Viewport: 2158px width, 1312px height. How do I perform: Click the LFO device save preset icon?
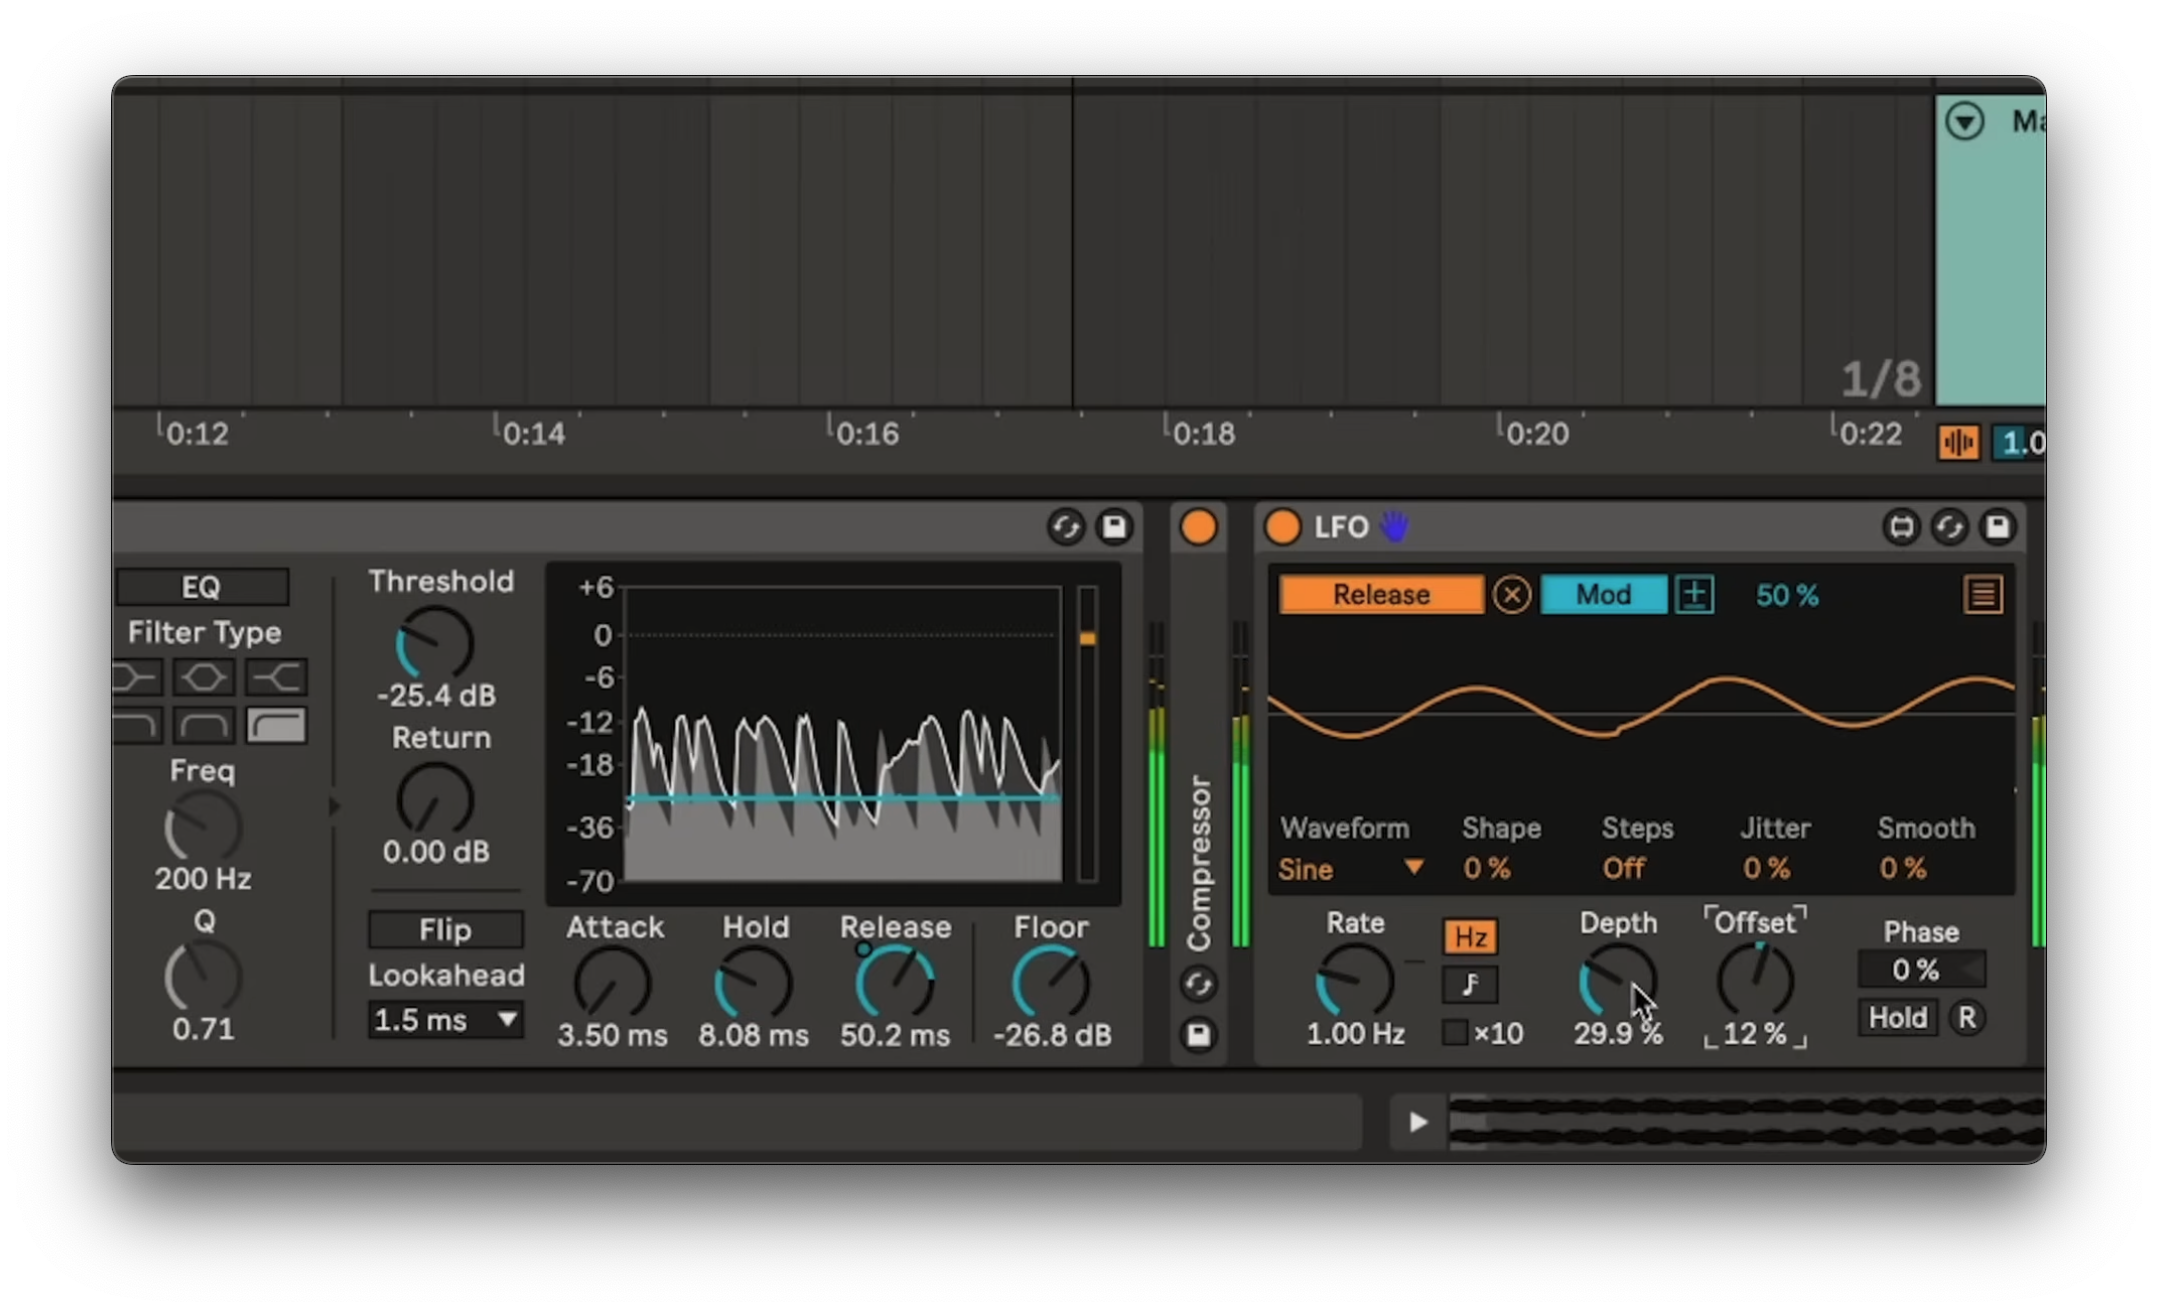[1997, 527]
